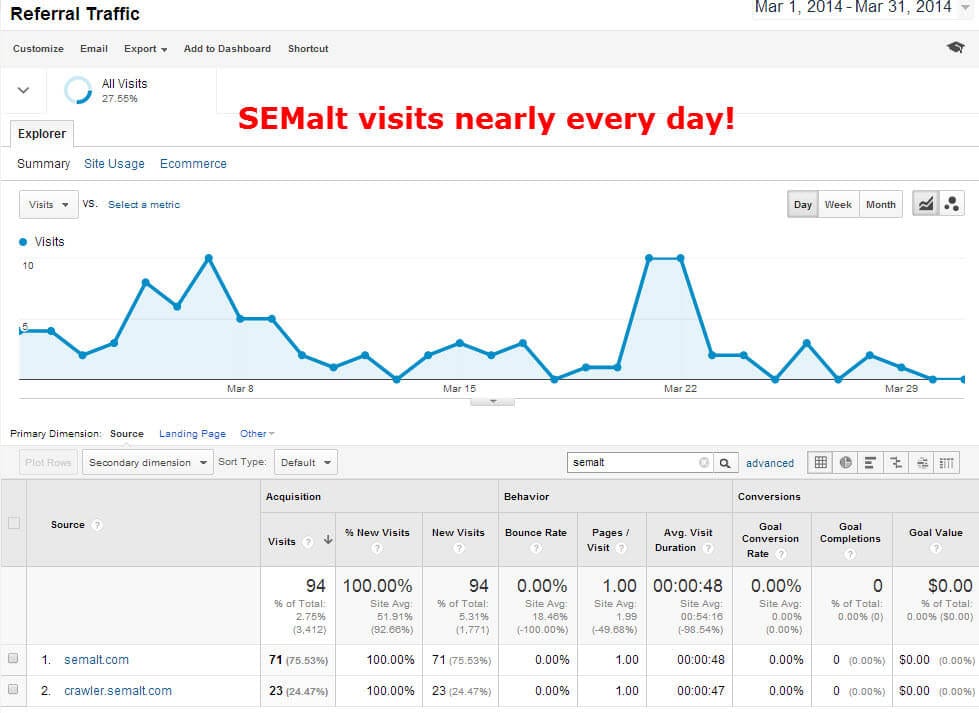Check the select-all rows checkbox
979x713 pixels.
[x=14, y=523]
